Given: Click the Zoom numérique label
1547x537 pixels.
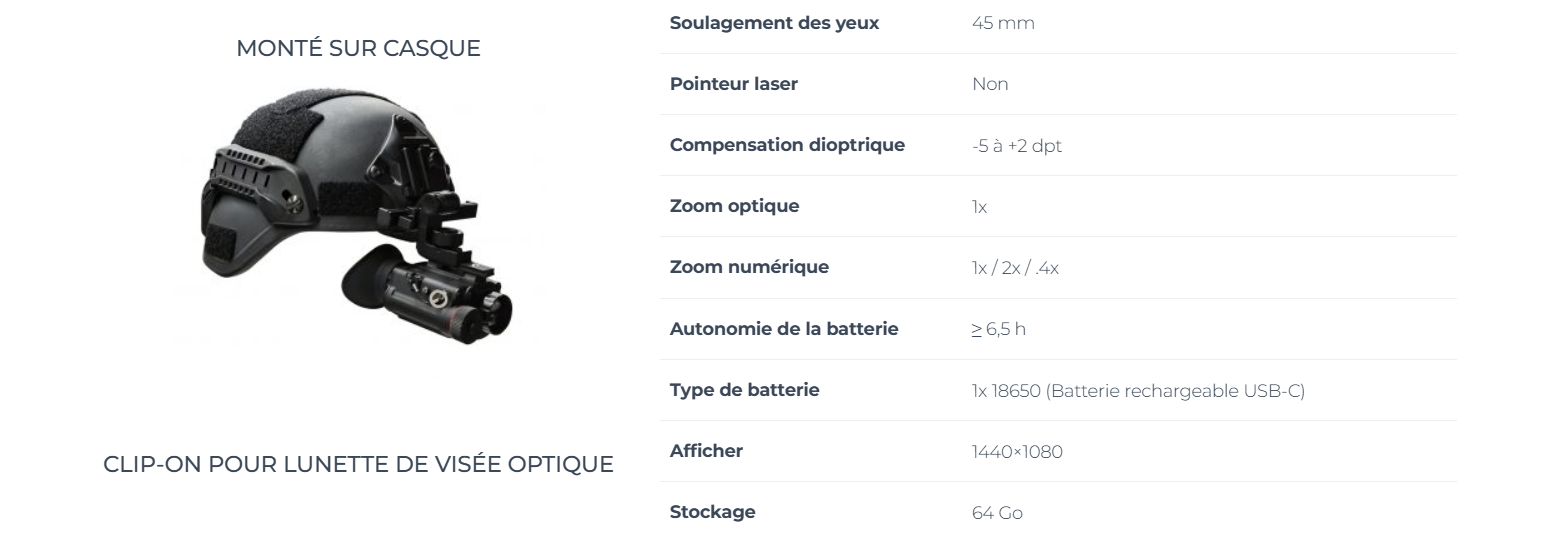Looking at the screenshot, I should coord(749,267).
